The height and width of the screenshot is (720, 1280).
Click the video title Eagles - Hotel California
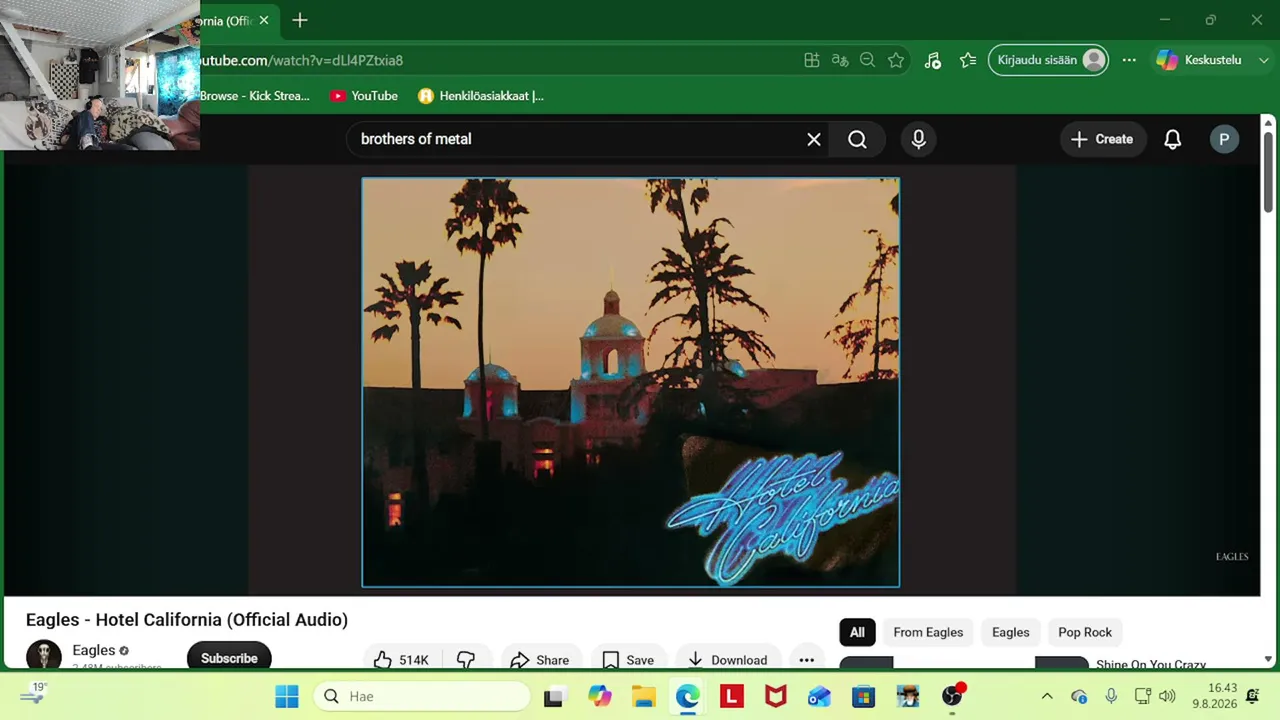187,620
